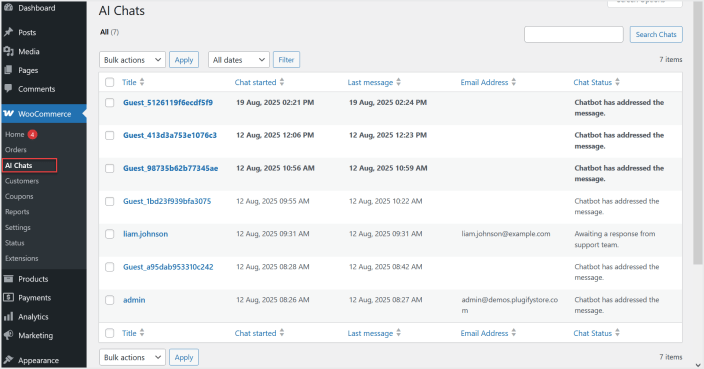
Task: Click the Marketing megaphone icon
Action: click(x=8, y=335)
